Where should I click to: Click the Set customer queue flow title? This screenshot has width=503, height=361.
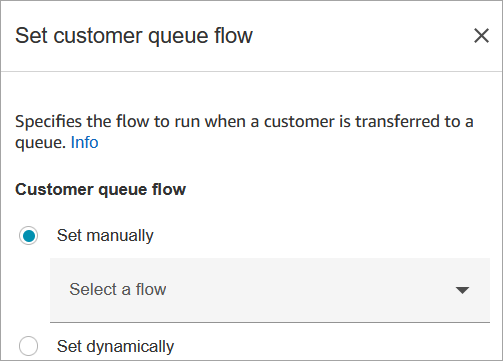click(134, 36)
